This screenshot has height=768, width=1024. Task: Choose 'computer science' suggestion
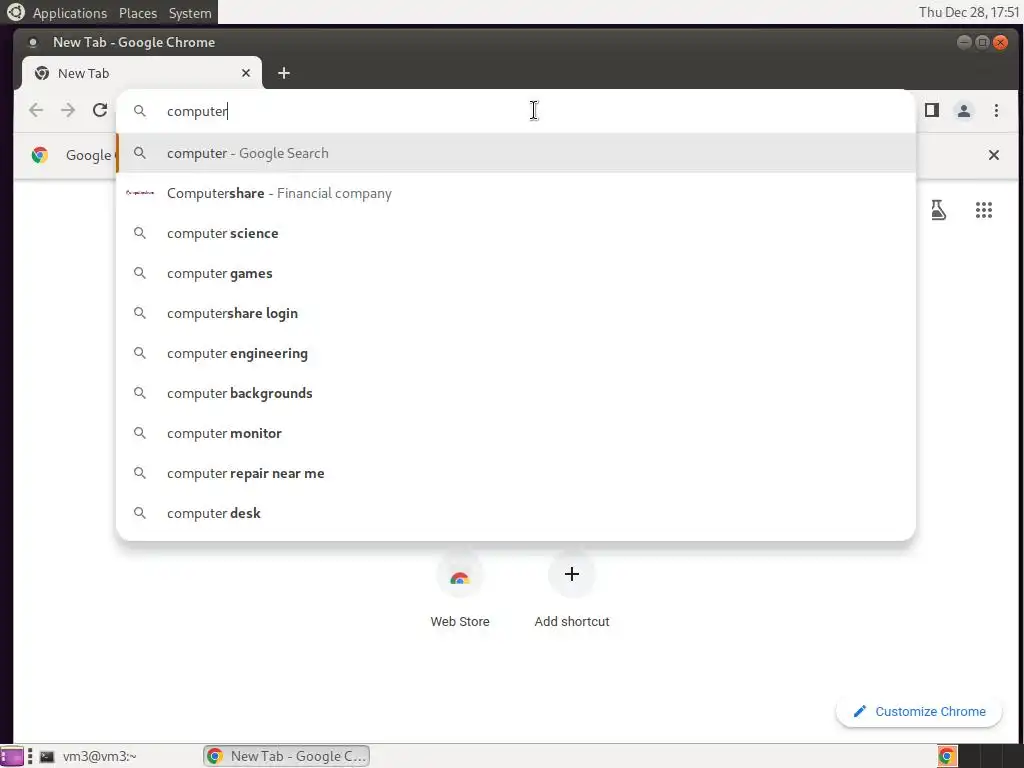pos(516,233)
